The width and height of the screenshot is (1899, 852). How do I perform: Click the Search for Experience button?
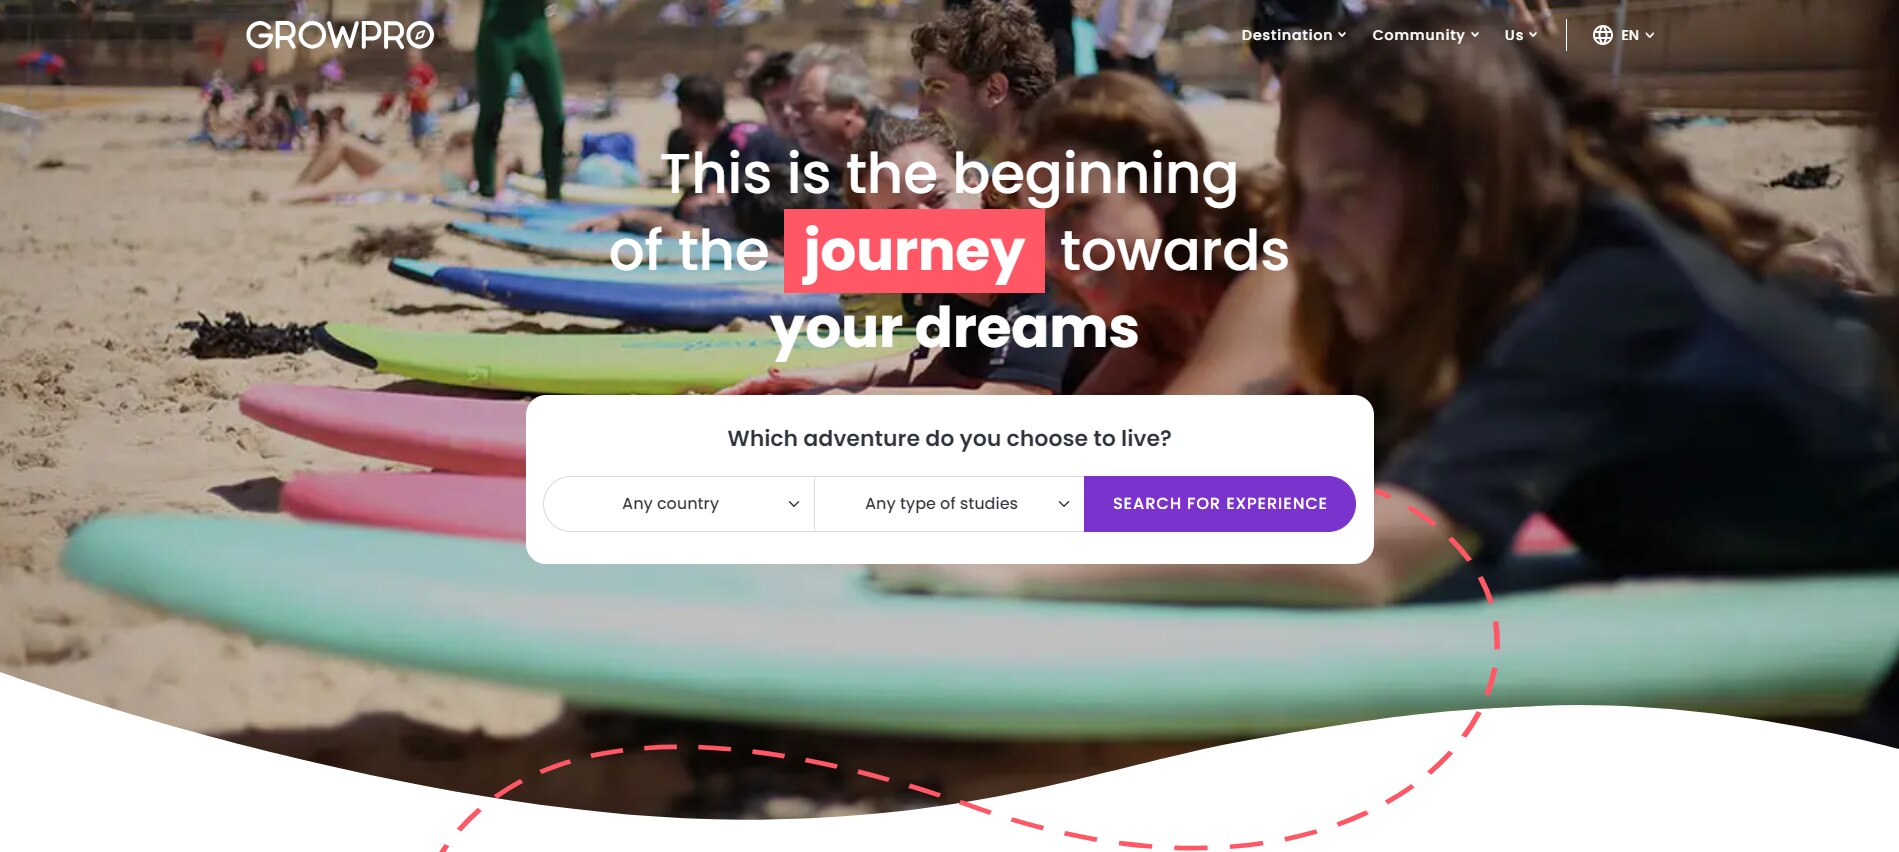tap(1220, 504)
